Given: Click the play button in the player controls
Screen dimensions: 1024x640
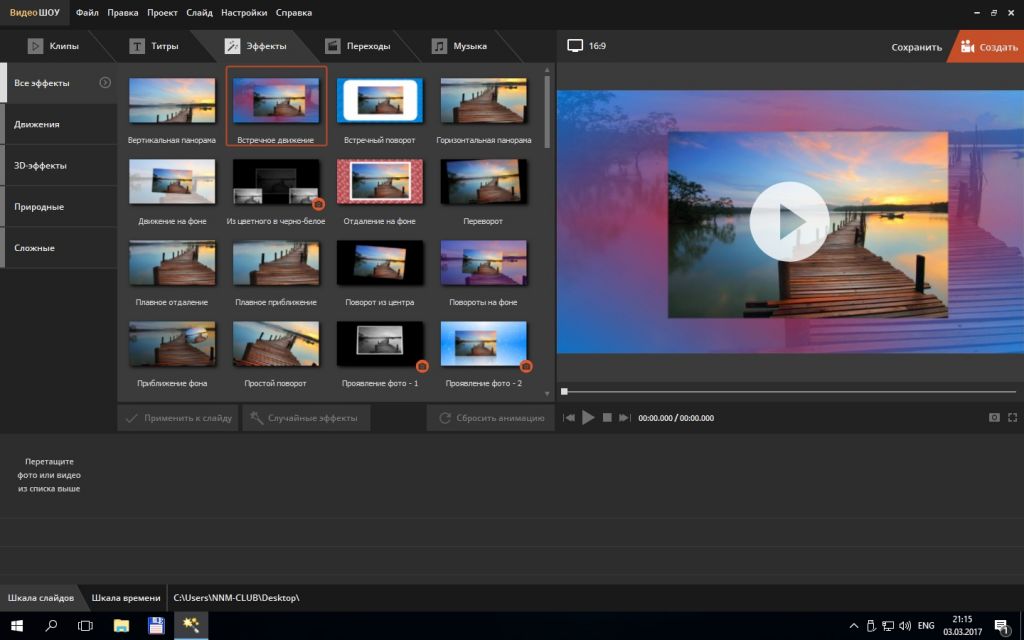Looking at the screenshot, I should [588, 417].
